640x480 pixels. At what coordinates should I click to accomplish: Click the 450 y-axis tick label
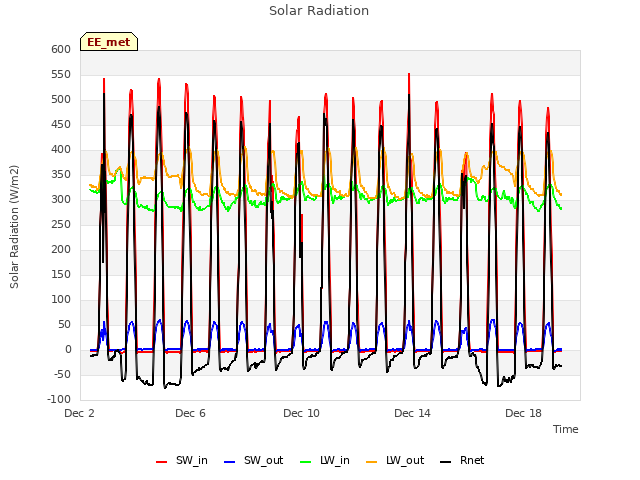61,124
